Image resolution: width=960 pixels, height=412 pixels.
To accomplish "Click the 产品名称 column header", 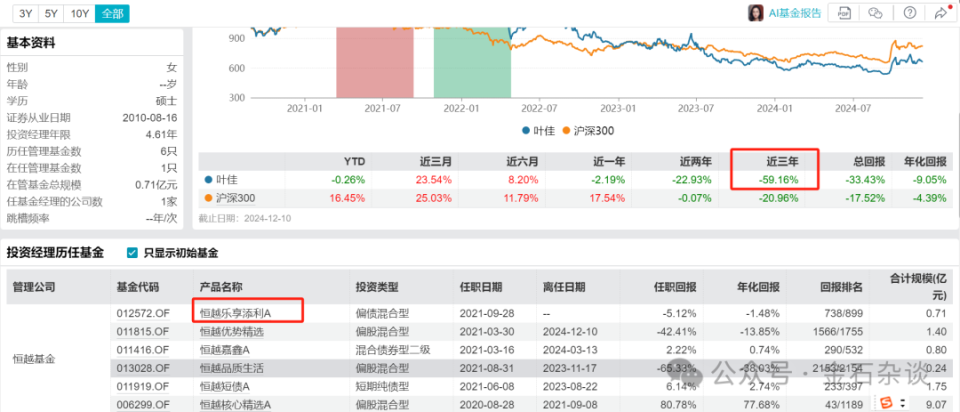I will pos(220,287).
